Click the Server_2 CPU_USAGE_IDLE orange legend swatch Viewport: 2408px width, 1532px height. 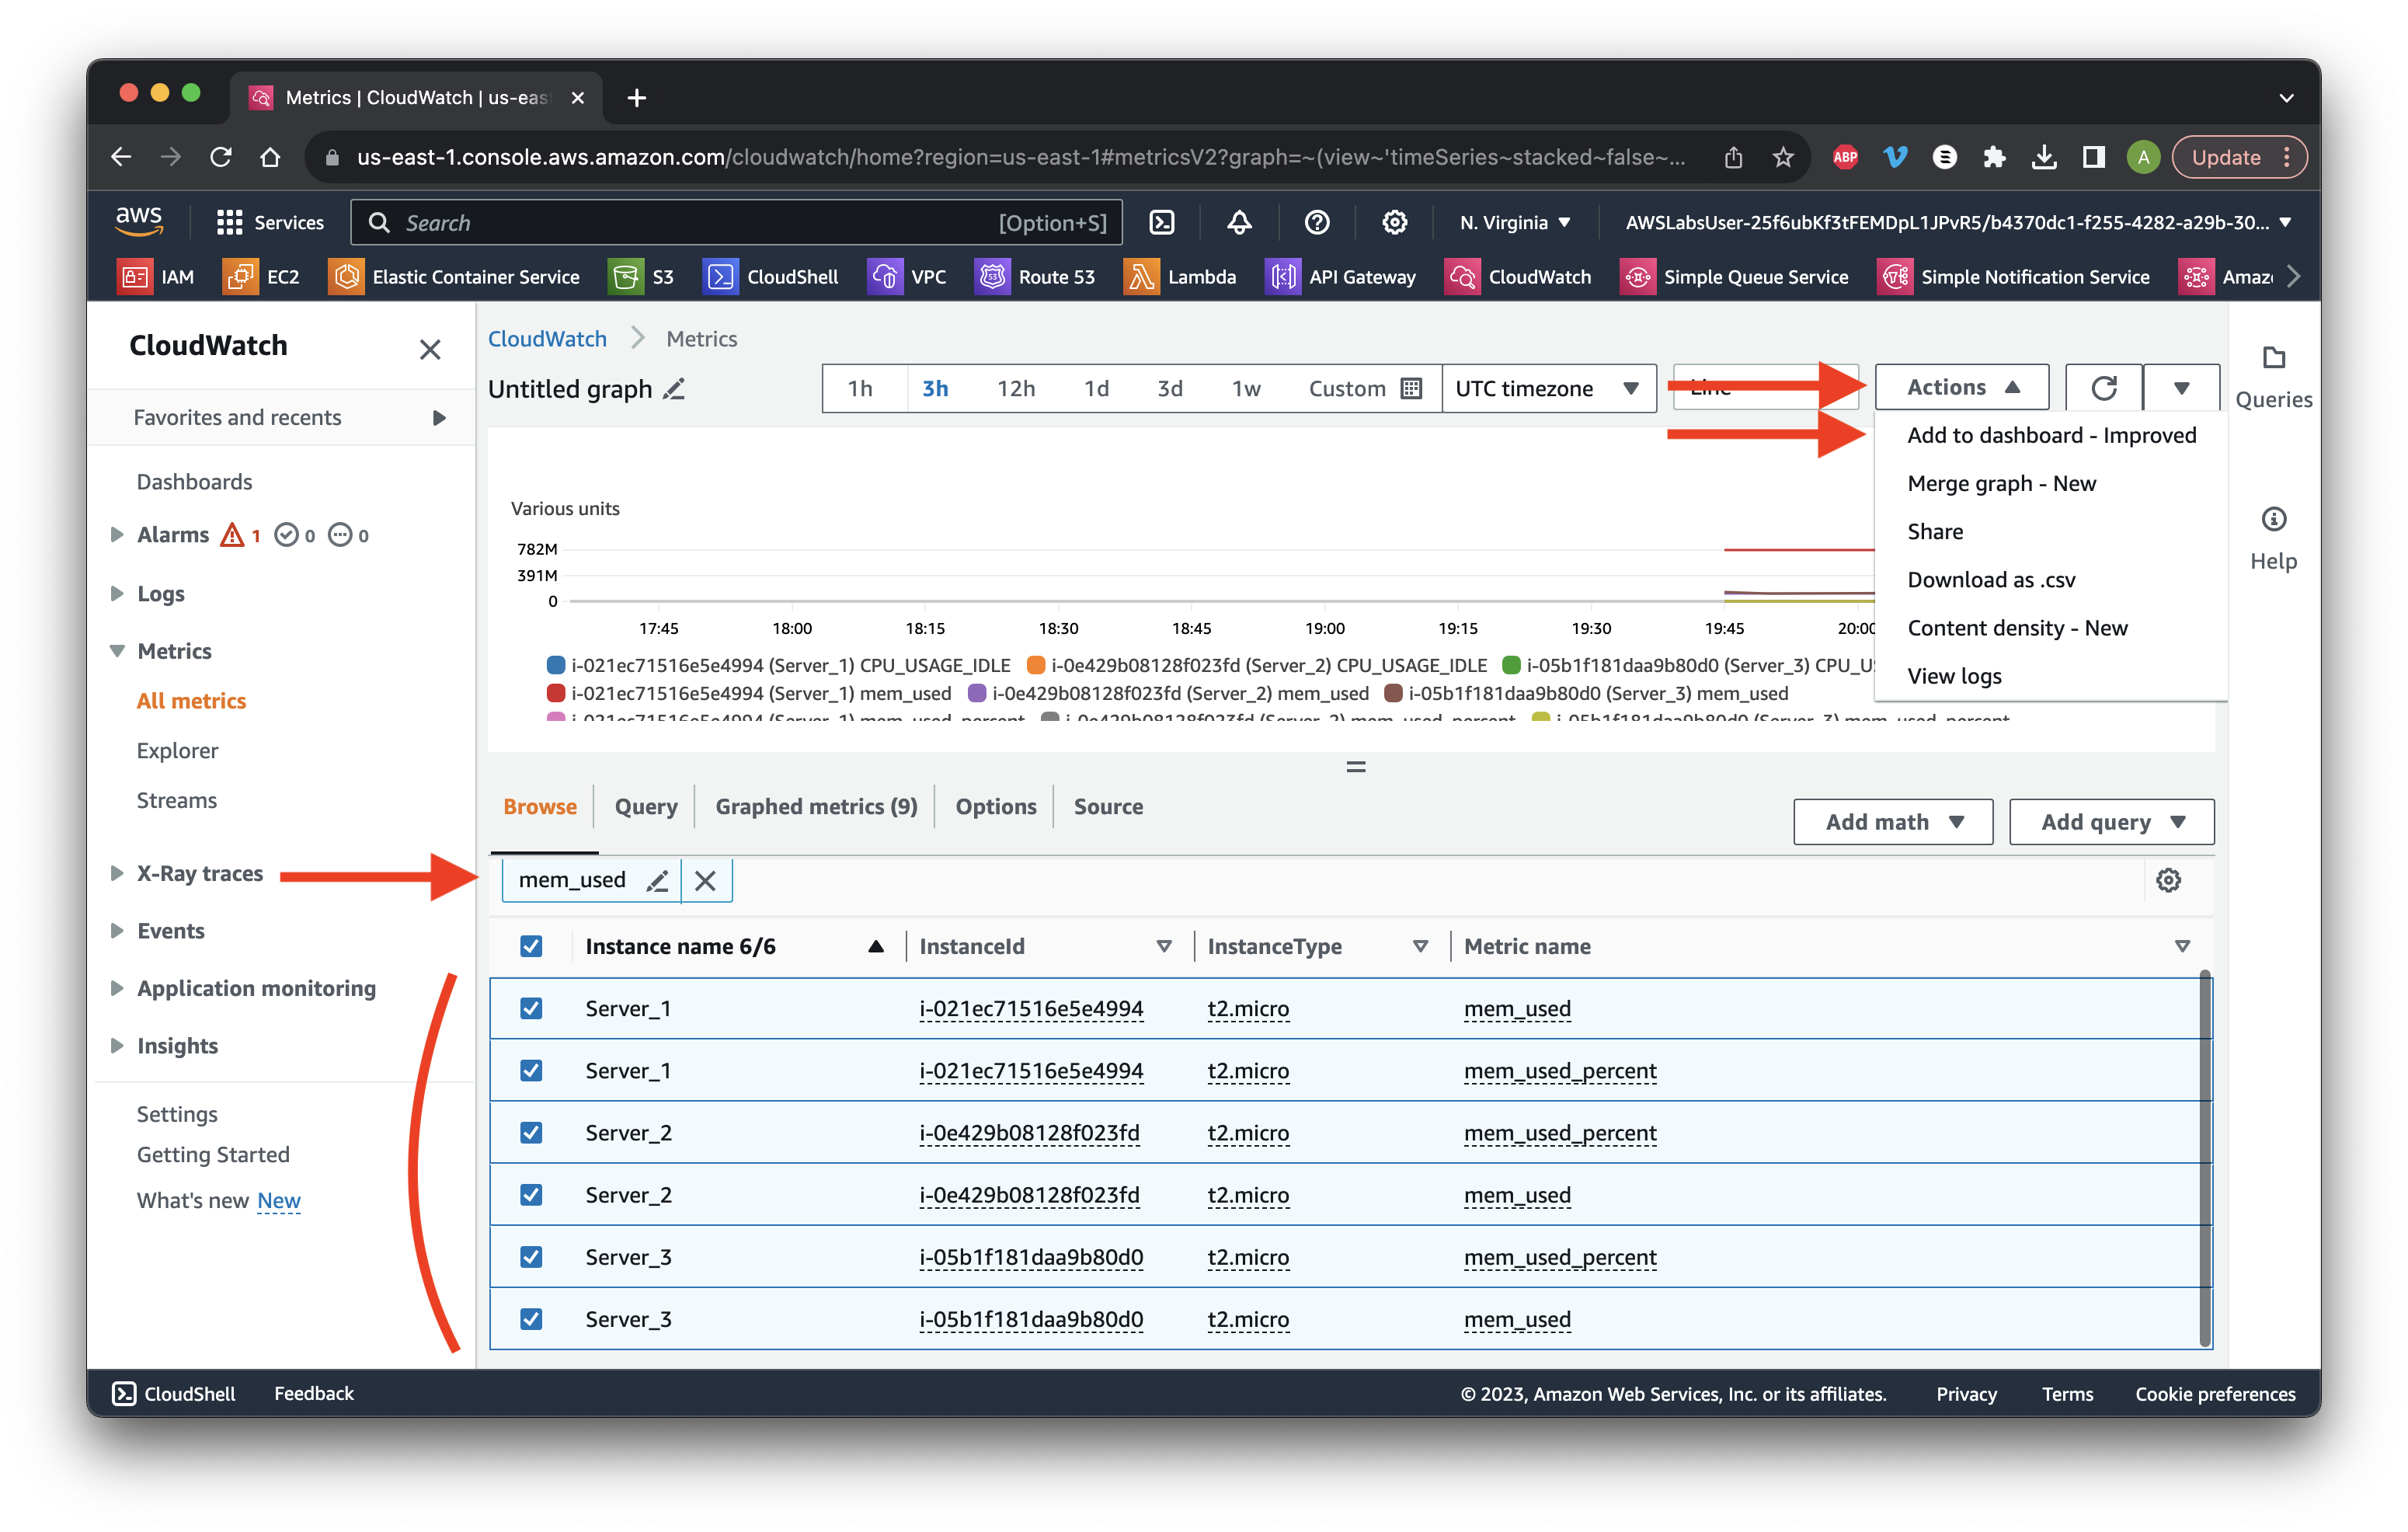[1036, 665]
